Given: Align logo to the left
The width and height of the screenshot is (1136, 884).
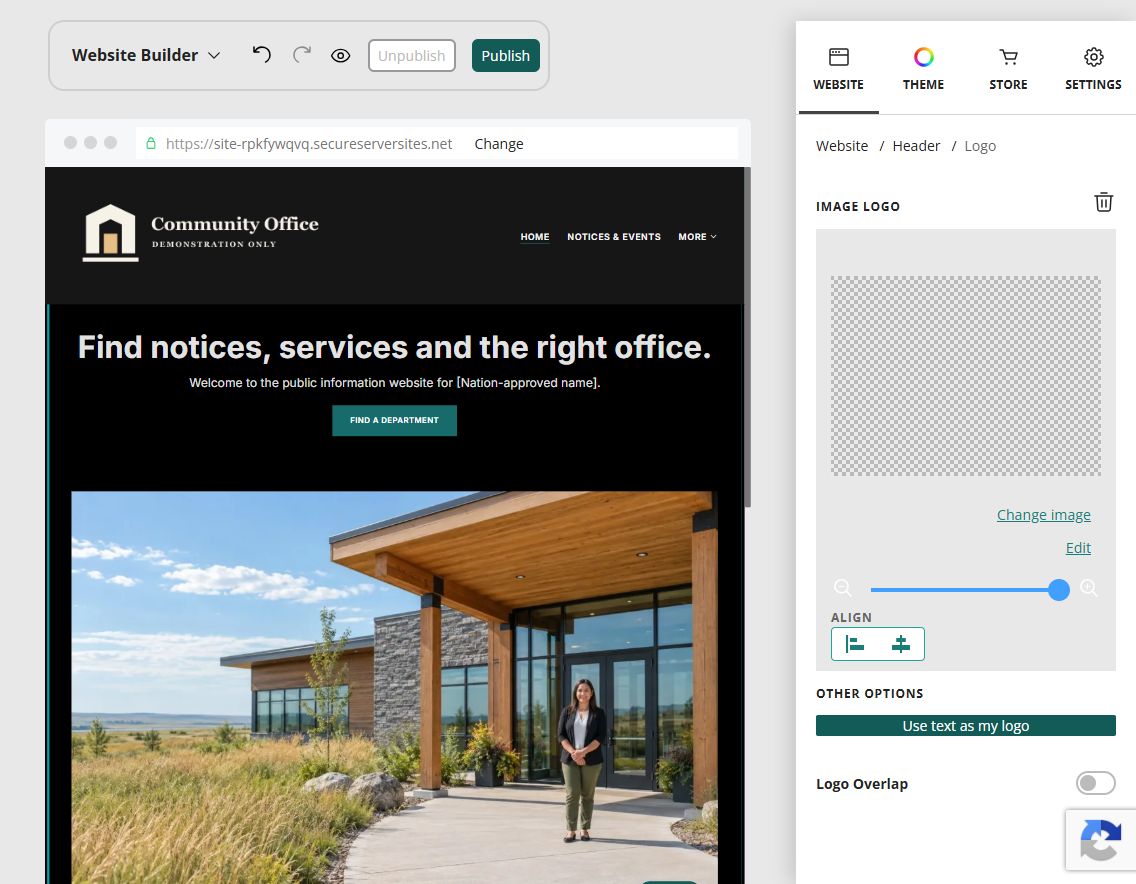Looking at the screenshot, I should (855, 644).
